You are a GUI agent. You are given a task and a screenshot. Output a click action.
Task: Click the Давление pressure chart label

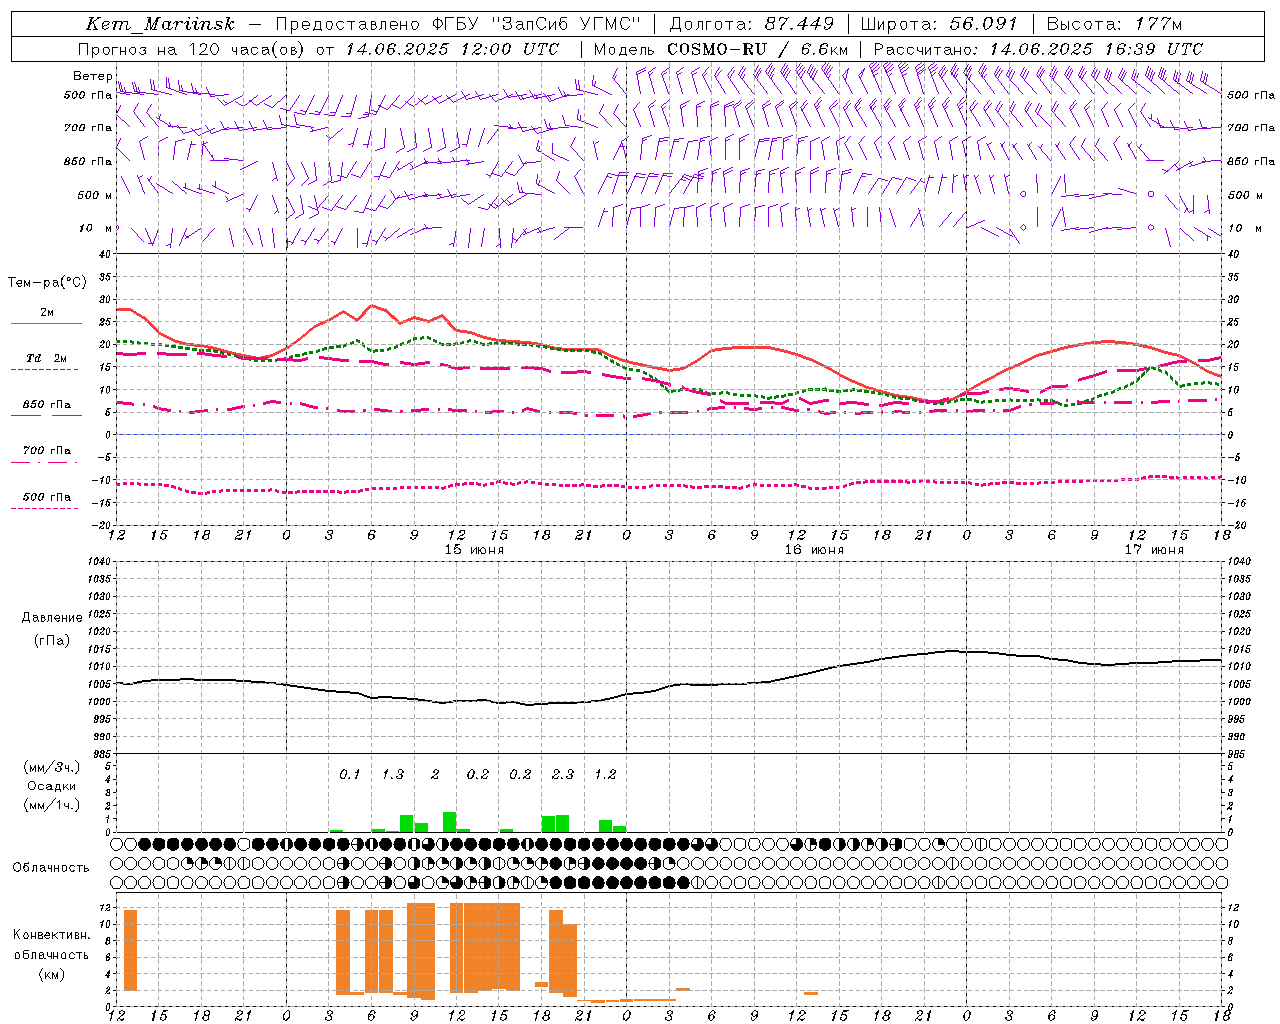(52, 618)
